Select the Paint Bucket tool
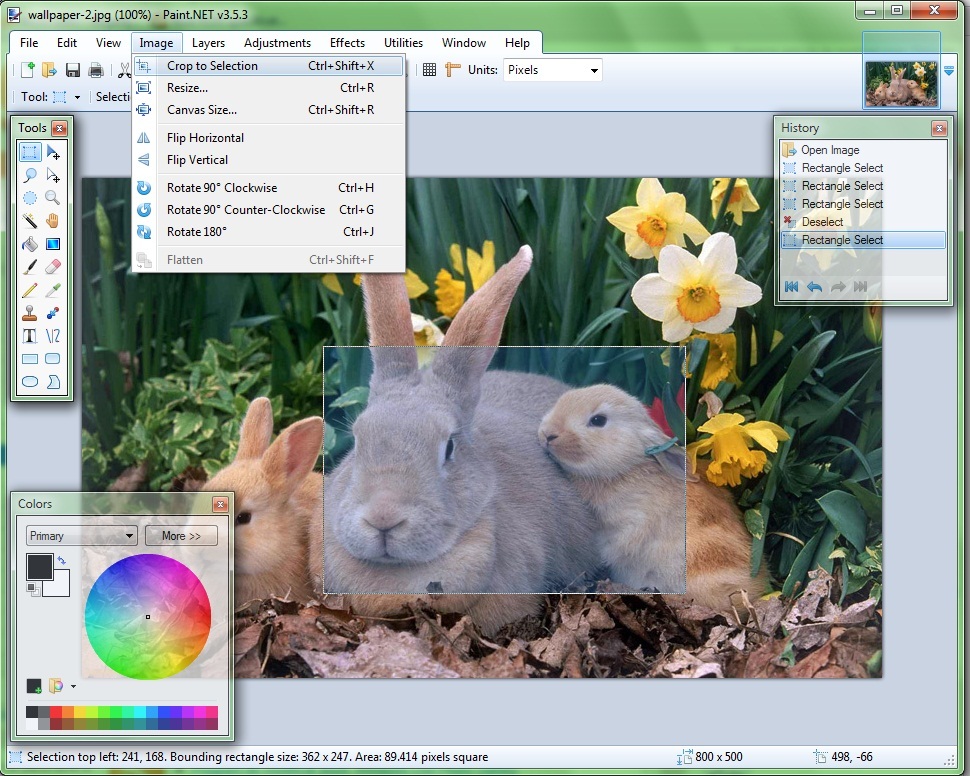The width and height of the screenshot is (970, 776). tap(30, 244)
